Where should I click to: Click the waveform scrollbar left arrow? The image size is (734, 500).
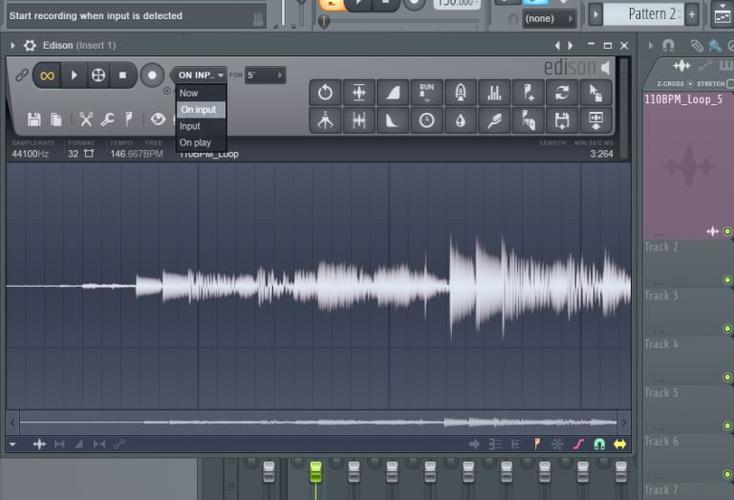(x=13, y=422)
